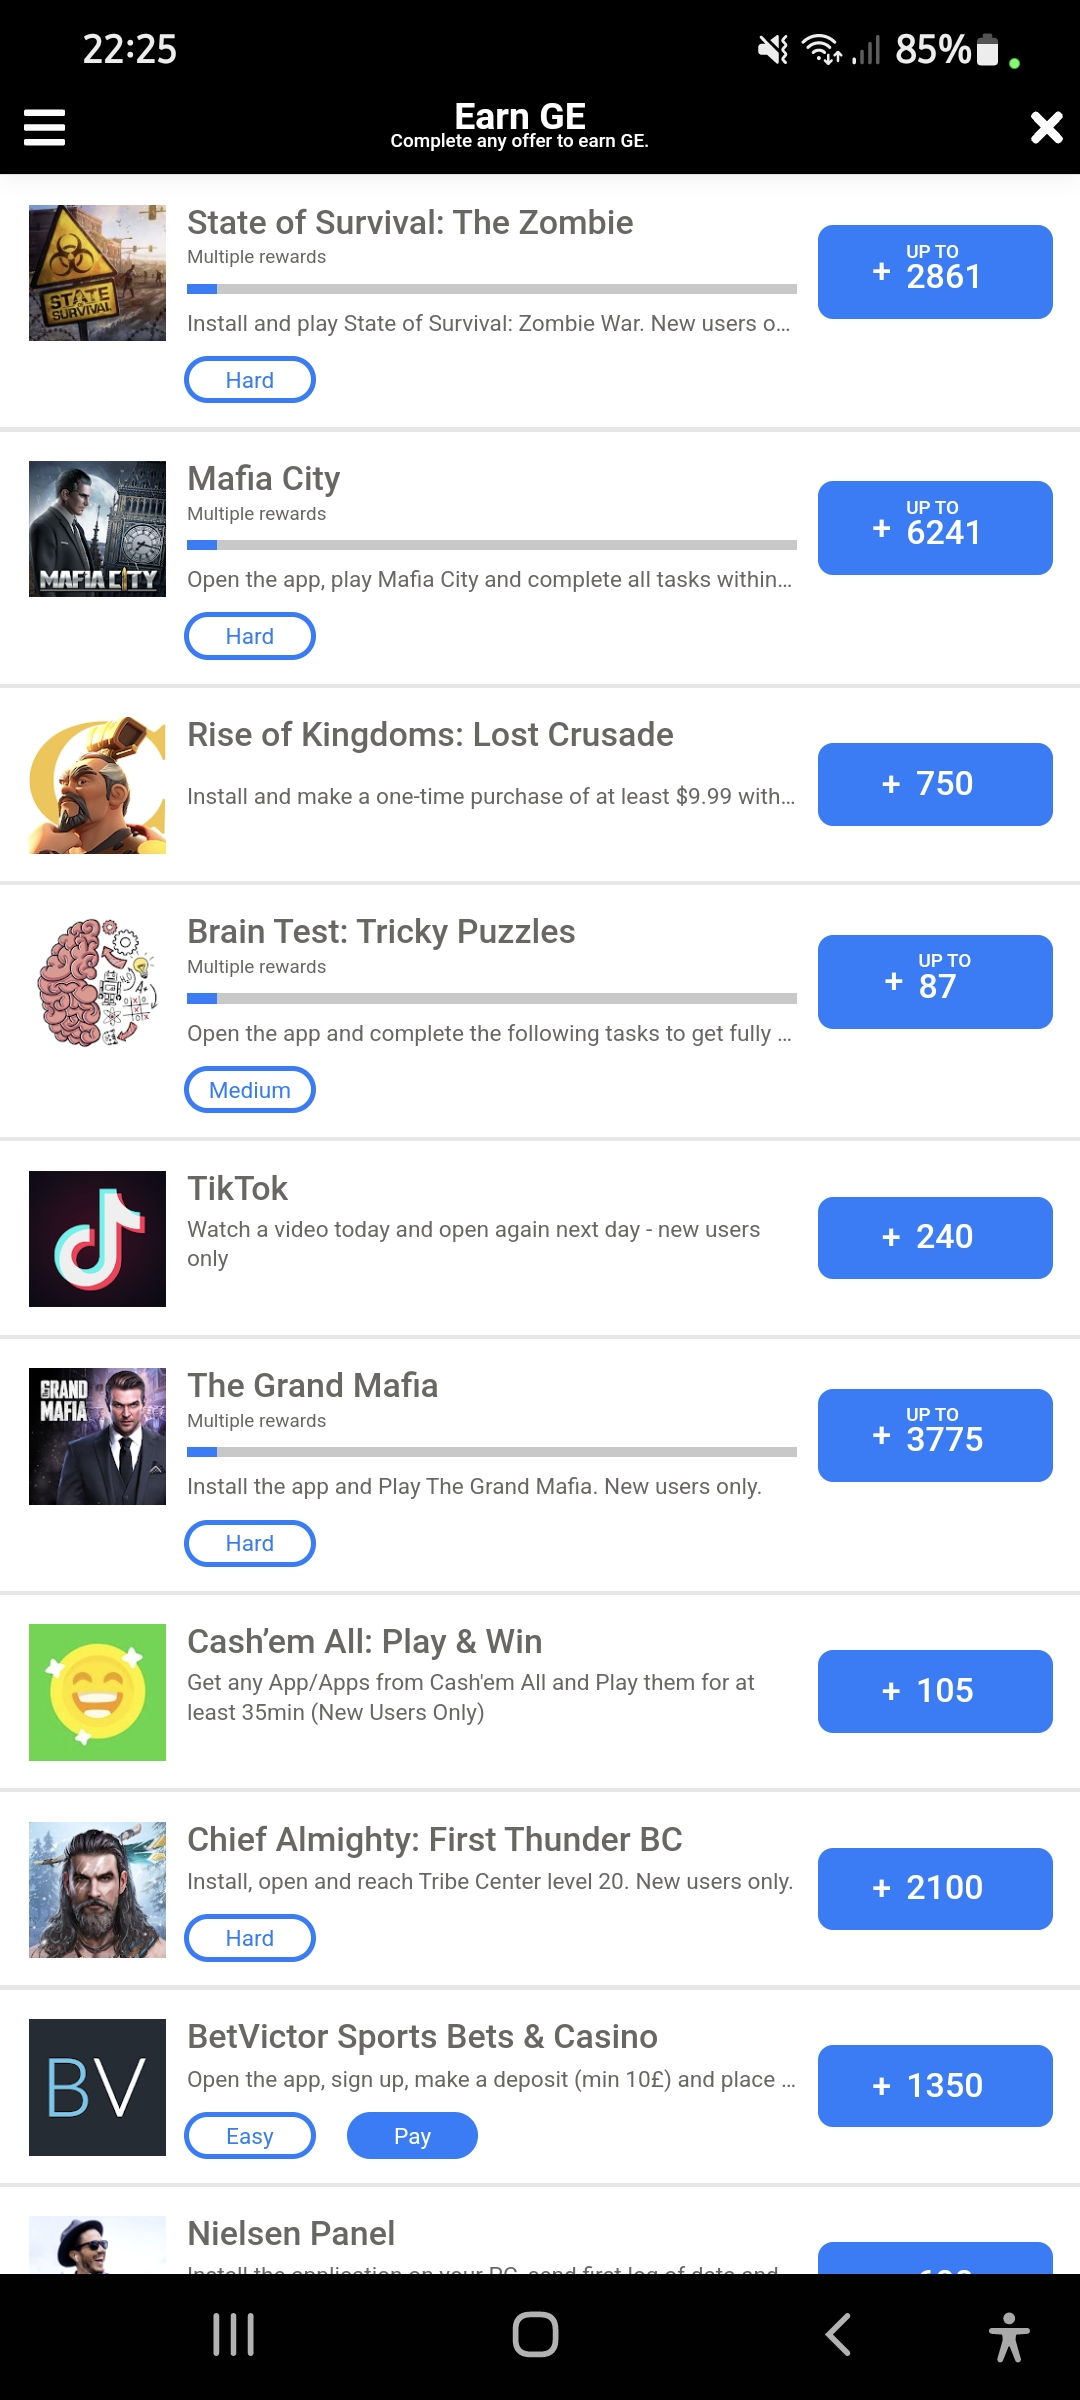
Task: Open The Grand Mafia offer title
Action: point(313,1386)
